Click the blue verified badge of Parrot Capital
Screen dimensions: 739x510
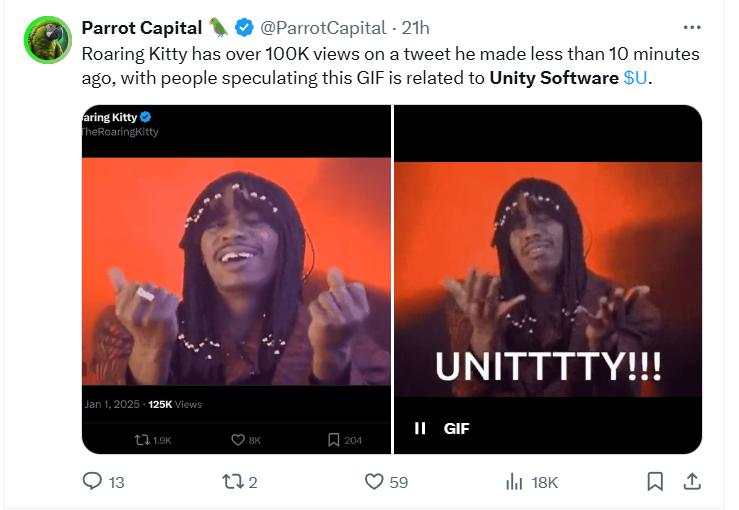(x=244, y=28)
